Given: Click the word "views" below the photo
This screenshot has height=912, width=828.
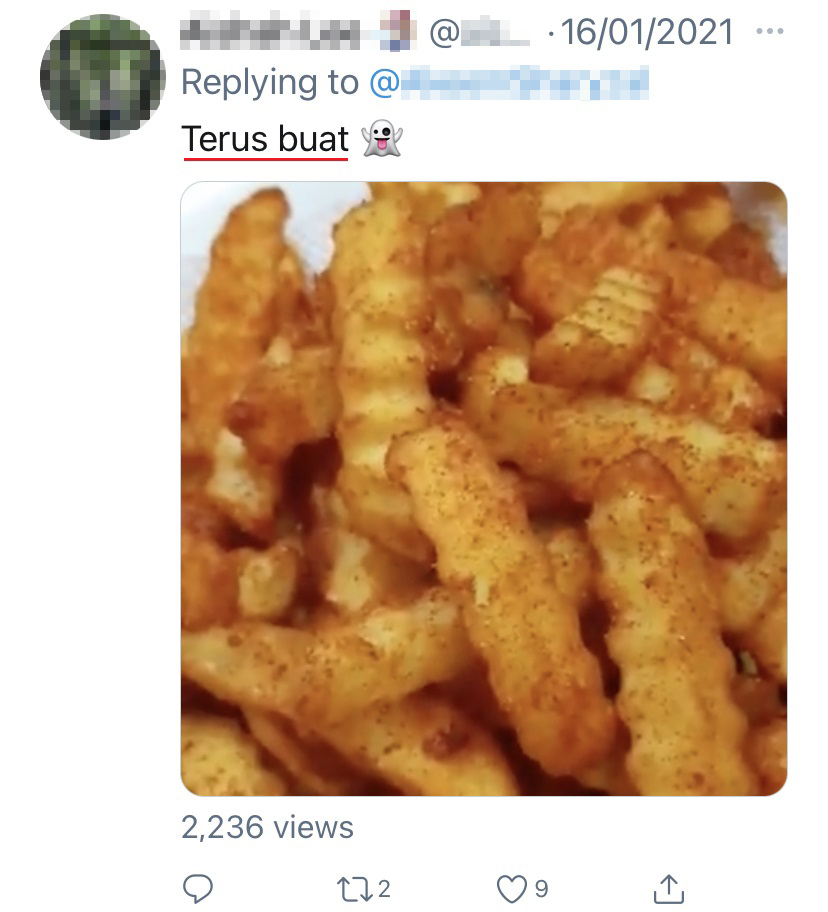Looking at the screenshot, I should click(316, 827).
